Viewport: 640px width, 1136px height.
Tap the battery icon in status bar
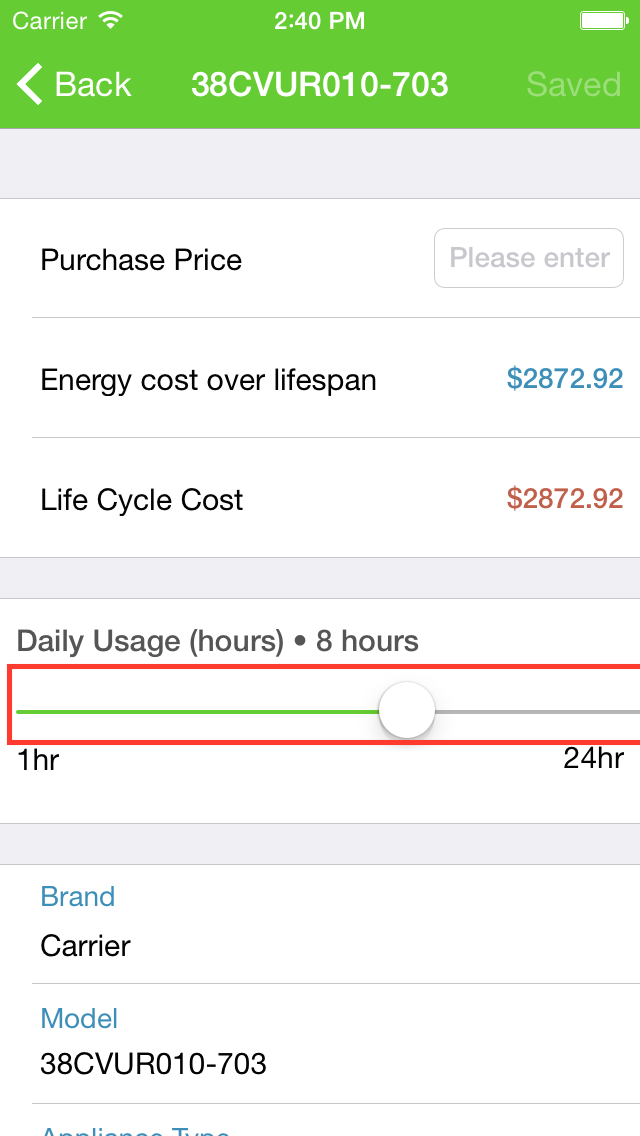coord(603,20)
